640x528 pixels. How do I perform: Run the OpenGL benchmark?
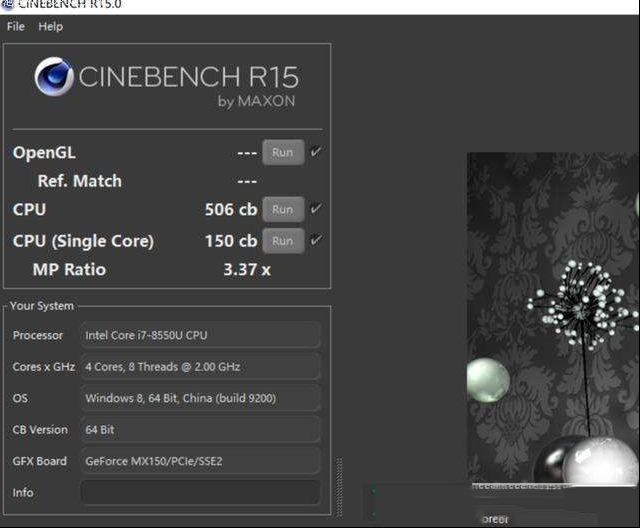tap(283, 152)
